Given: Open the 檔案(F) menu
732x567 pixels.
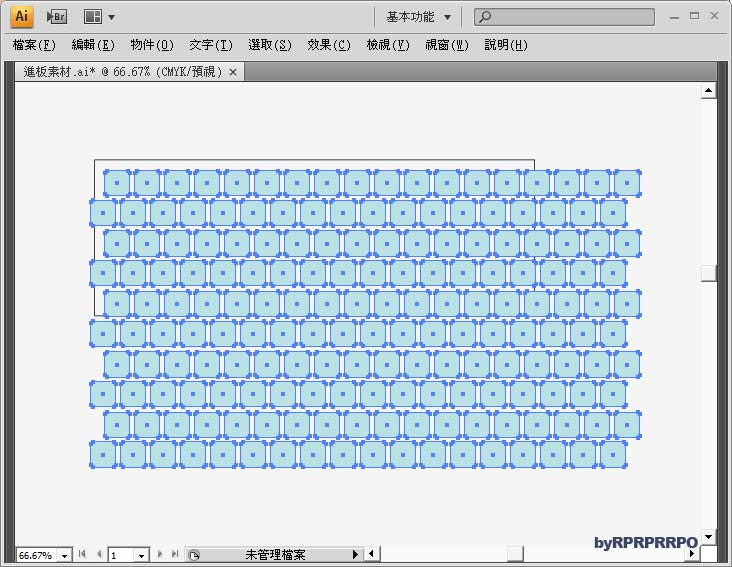Looking at the screenshot, I should pyautogui.click(x=34, y=45).
